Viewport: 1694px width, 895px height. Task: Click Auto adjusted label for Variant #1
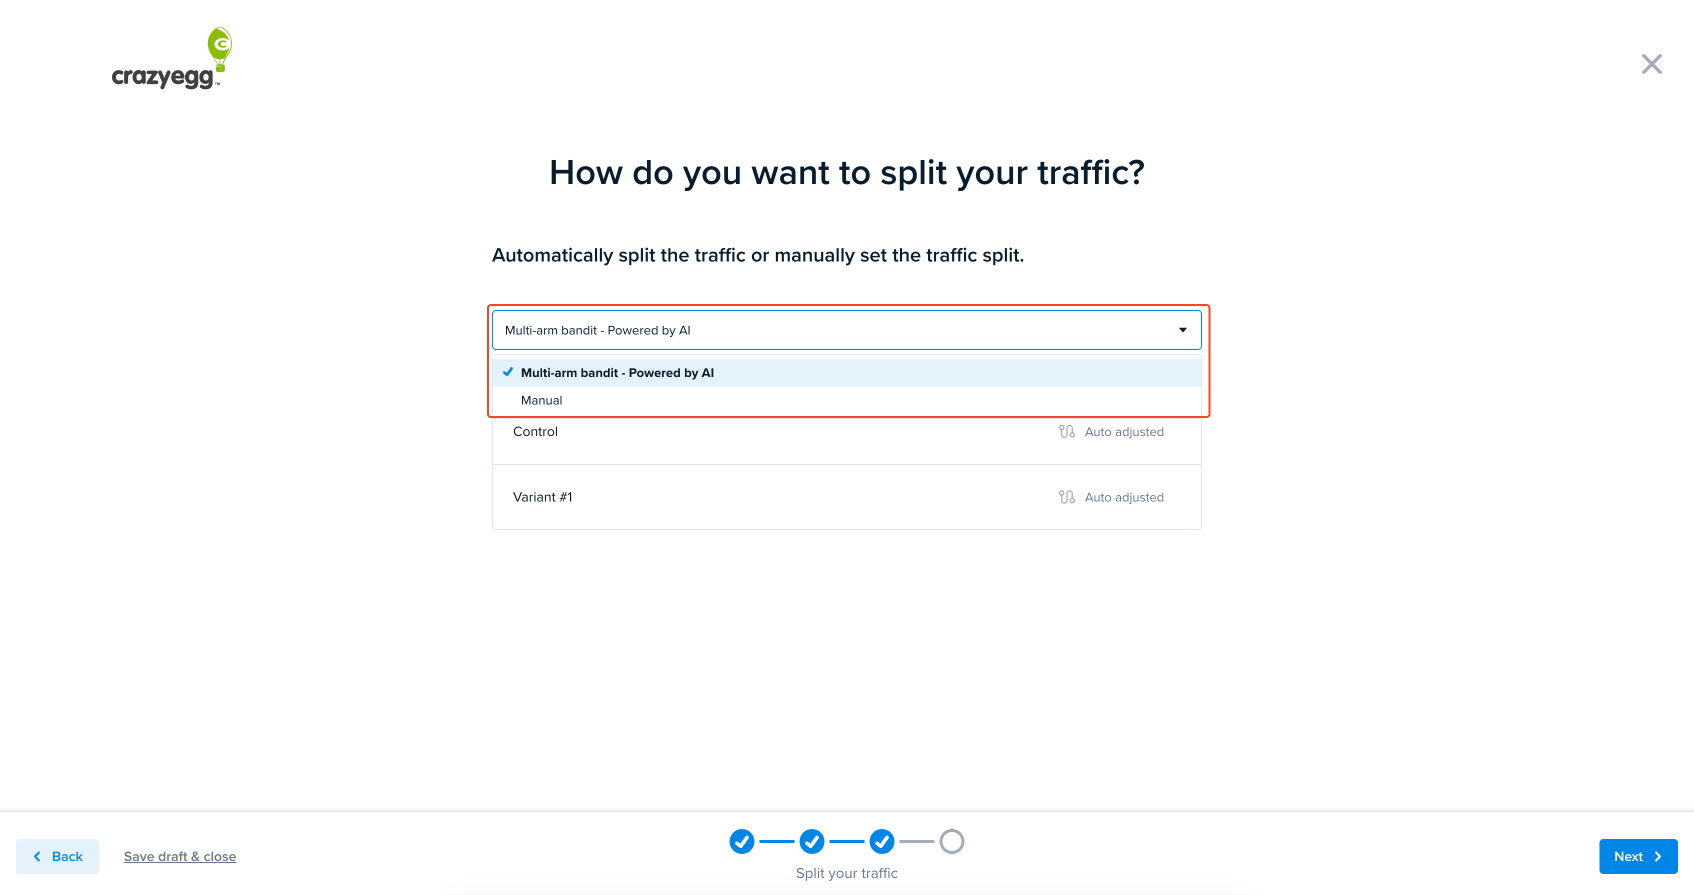coord(1124,497)
